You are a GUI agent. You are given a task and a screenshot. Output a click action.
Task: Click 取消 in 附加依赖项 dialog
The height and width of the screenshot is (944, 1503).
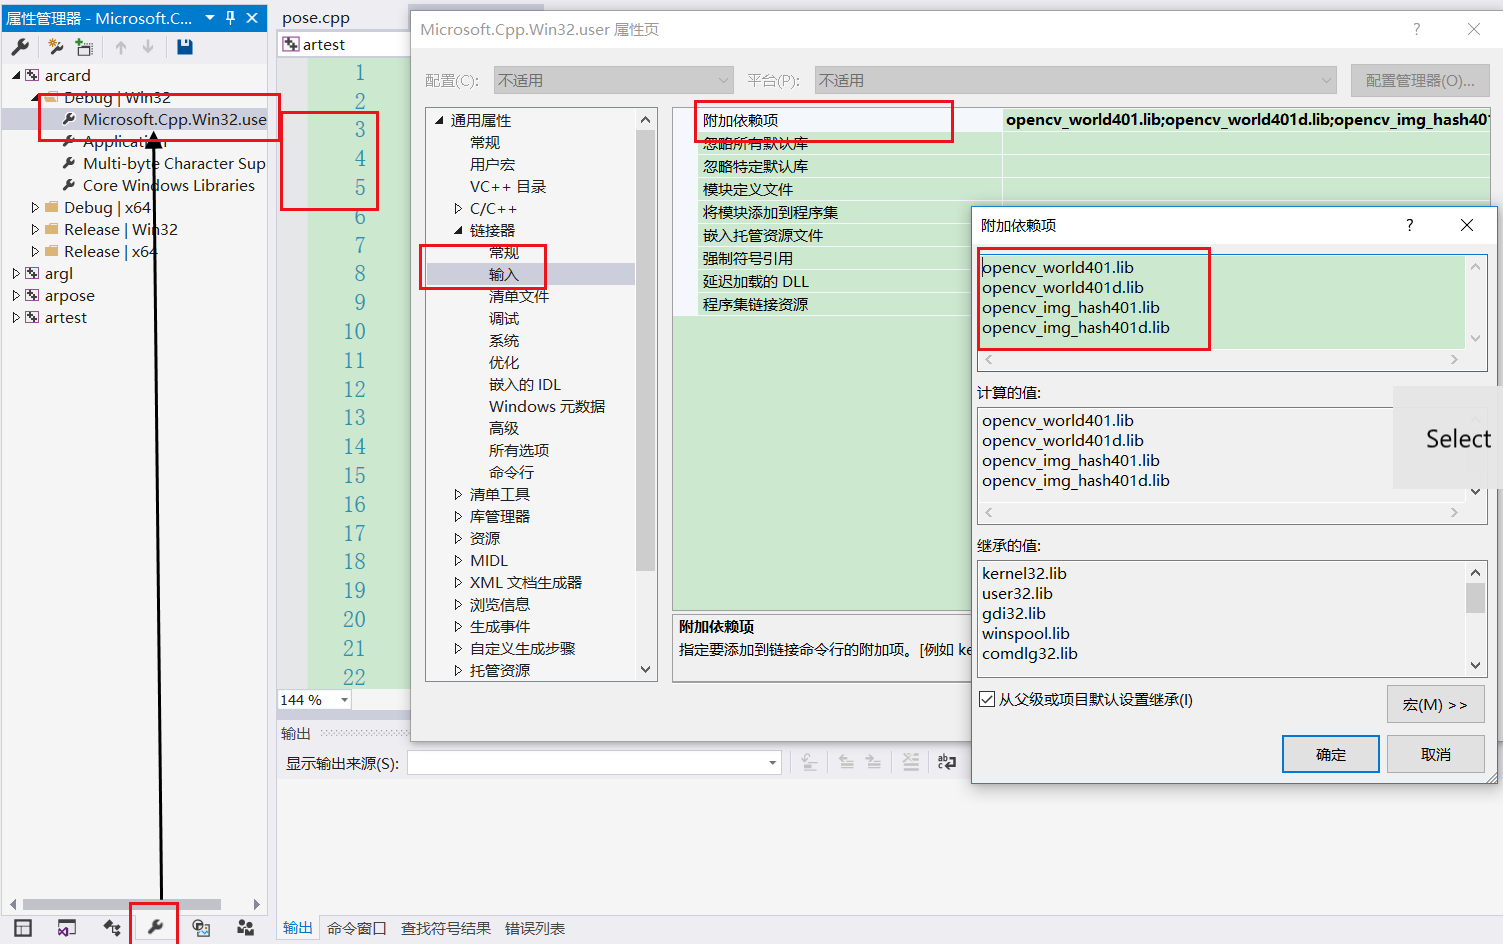[1436, 754]
